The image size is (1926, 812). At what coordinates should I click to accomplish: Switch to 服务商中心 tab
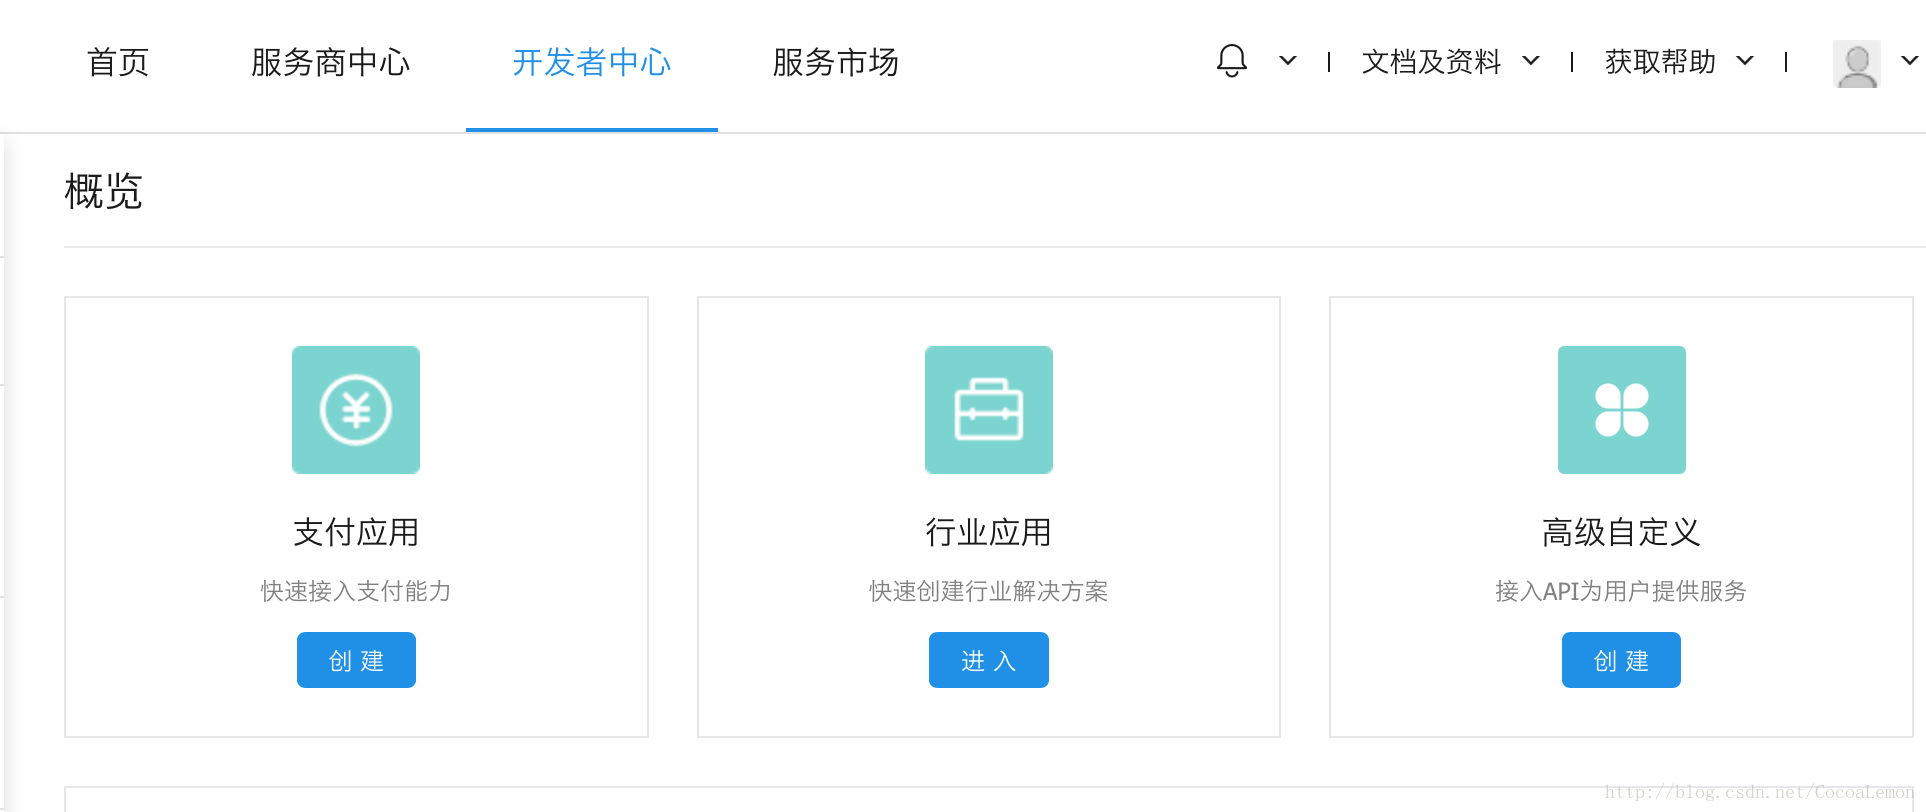[331, 63]
